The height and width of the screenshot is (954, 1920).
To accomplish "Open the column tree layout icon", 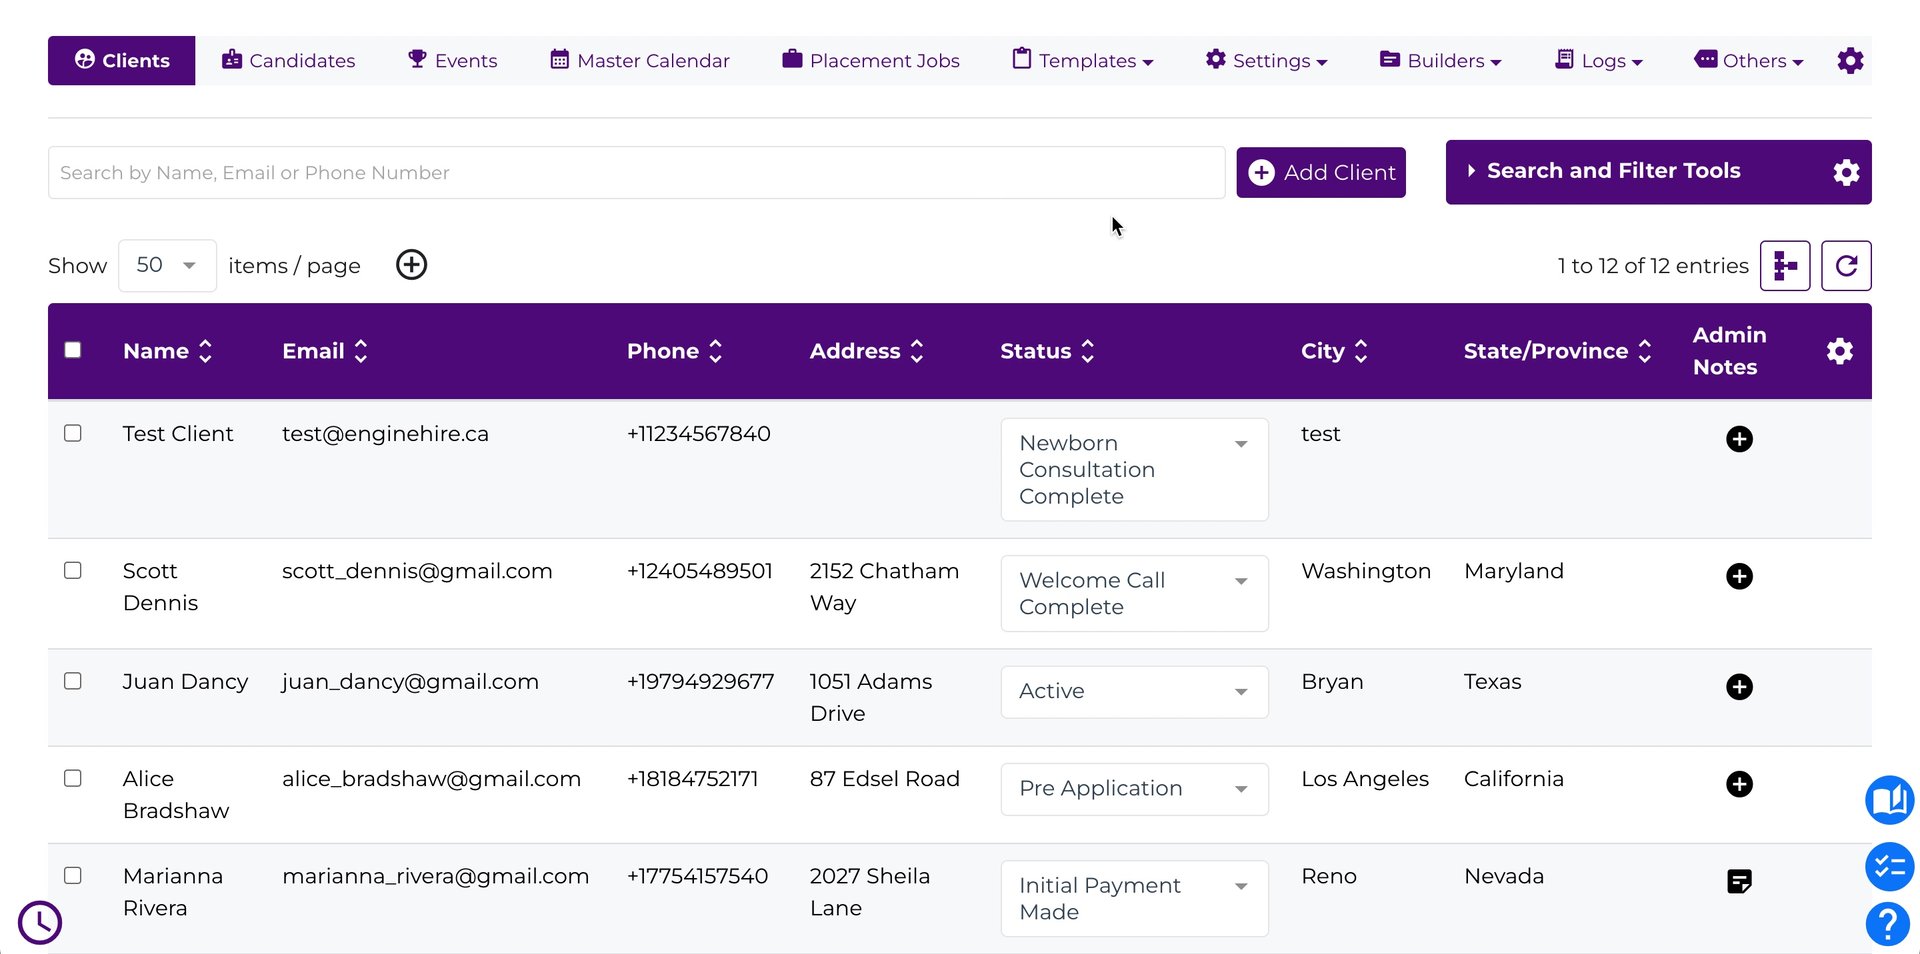I will pos(1785,266).
